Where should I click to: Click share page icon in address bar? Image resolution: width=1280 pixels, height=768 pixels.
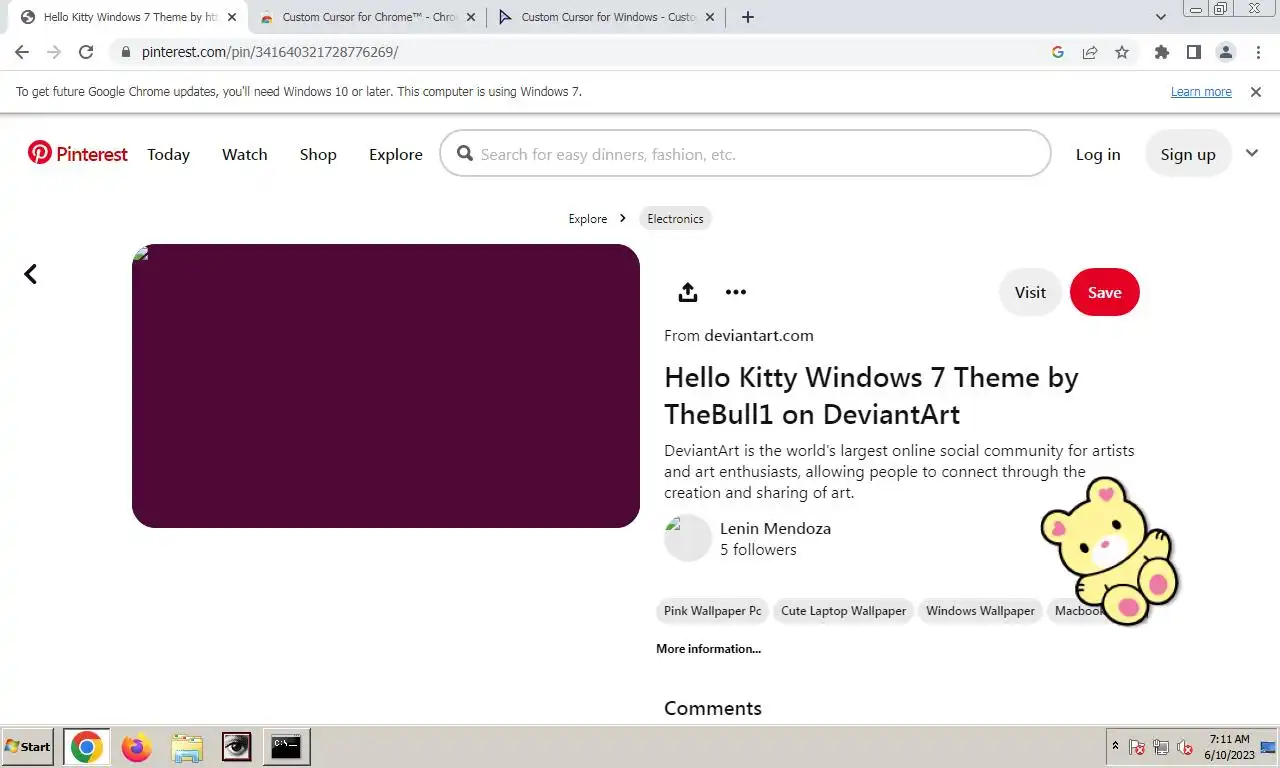(1090, 52)
